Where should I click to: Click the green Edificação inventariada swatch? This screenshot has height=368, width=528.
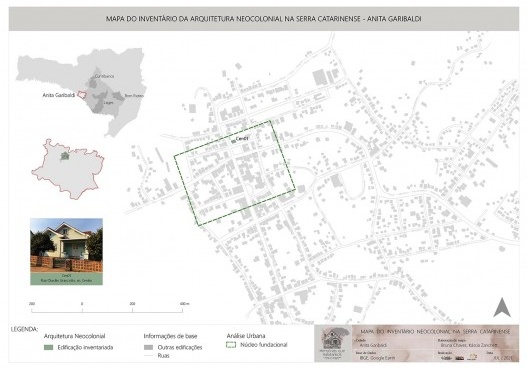(48, 347)
